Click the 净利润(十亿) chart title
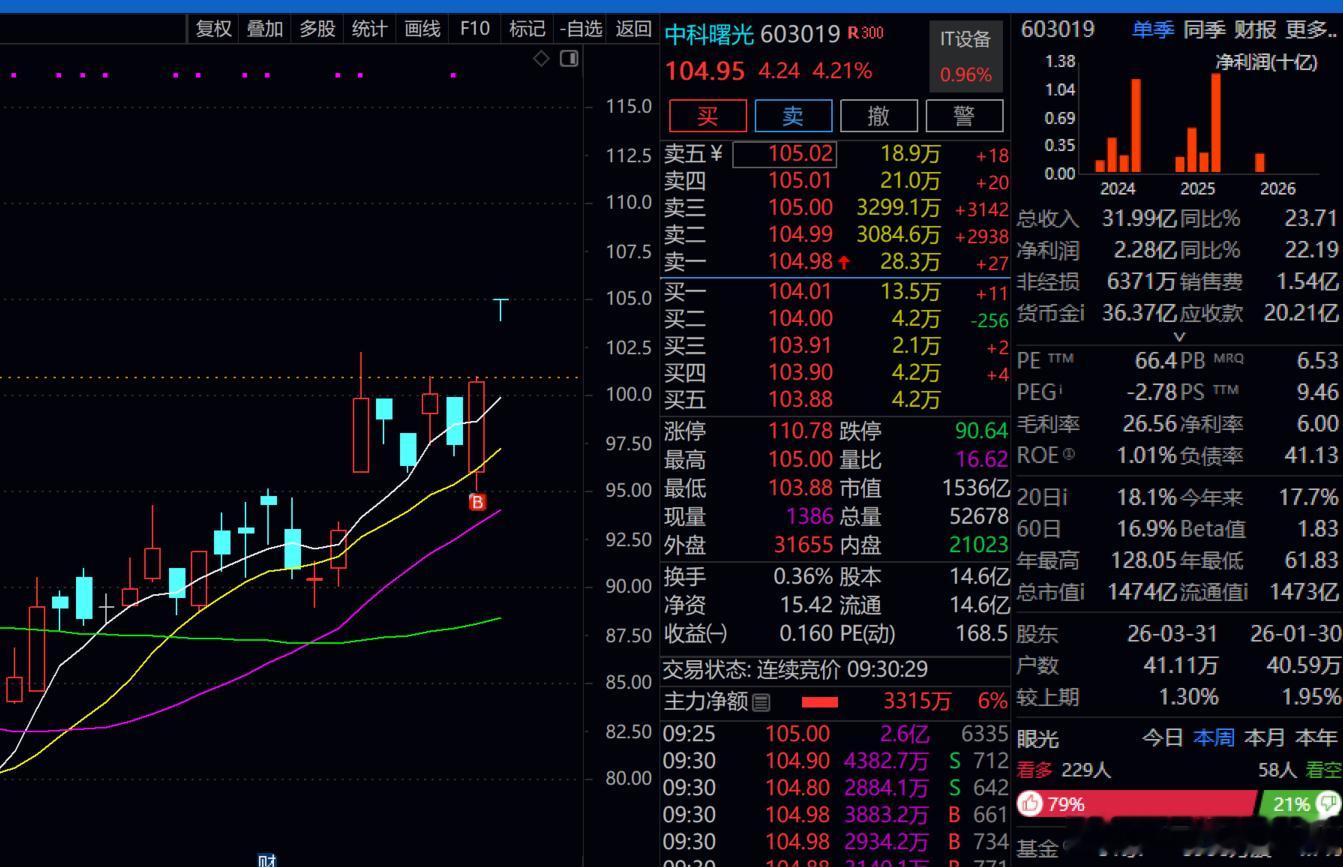This screenshot has width=1343, height=867. (x=1266, y=62)
